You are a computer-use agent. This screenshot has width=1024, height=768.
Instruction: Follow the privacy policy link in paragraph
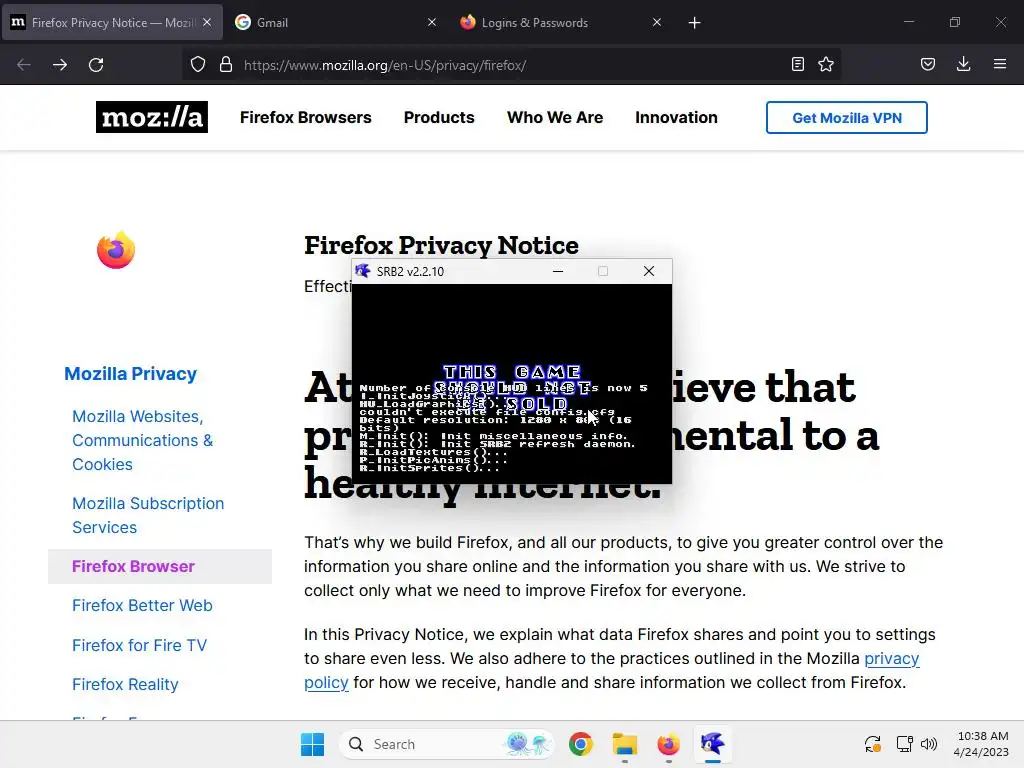[x=891, y=658]
